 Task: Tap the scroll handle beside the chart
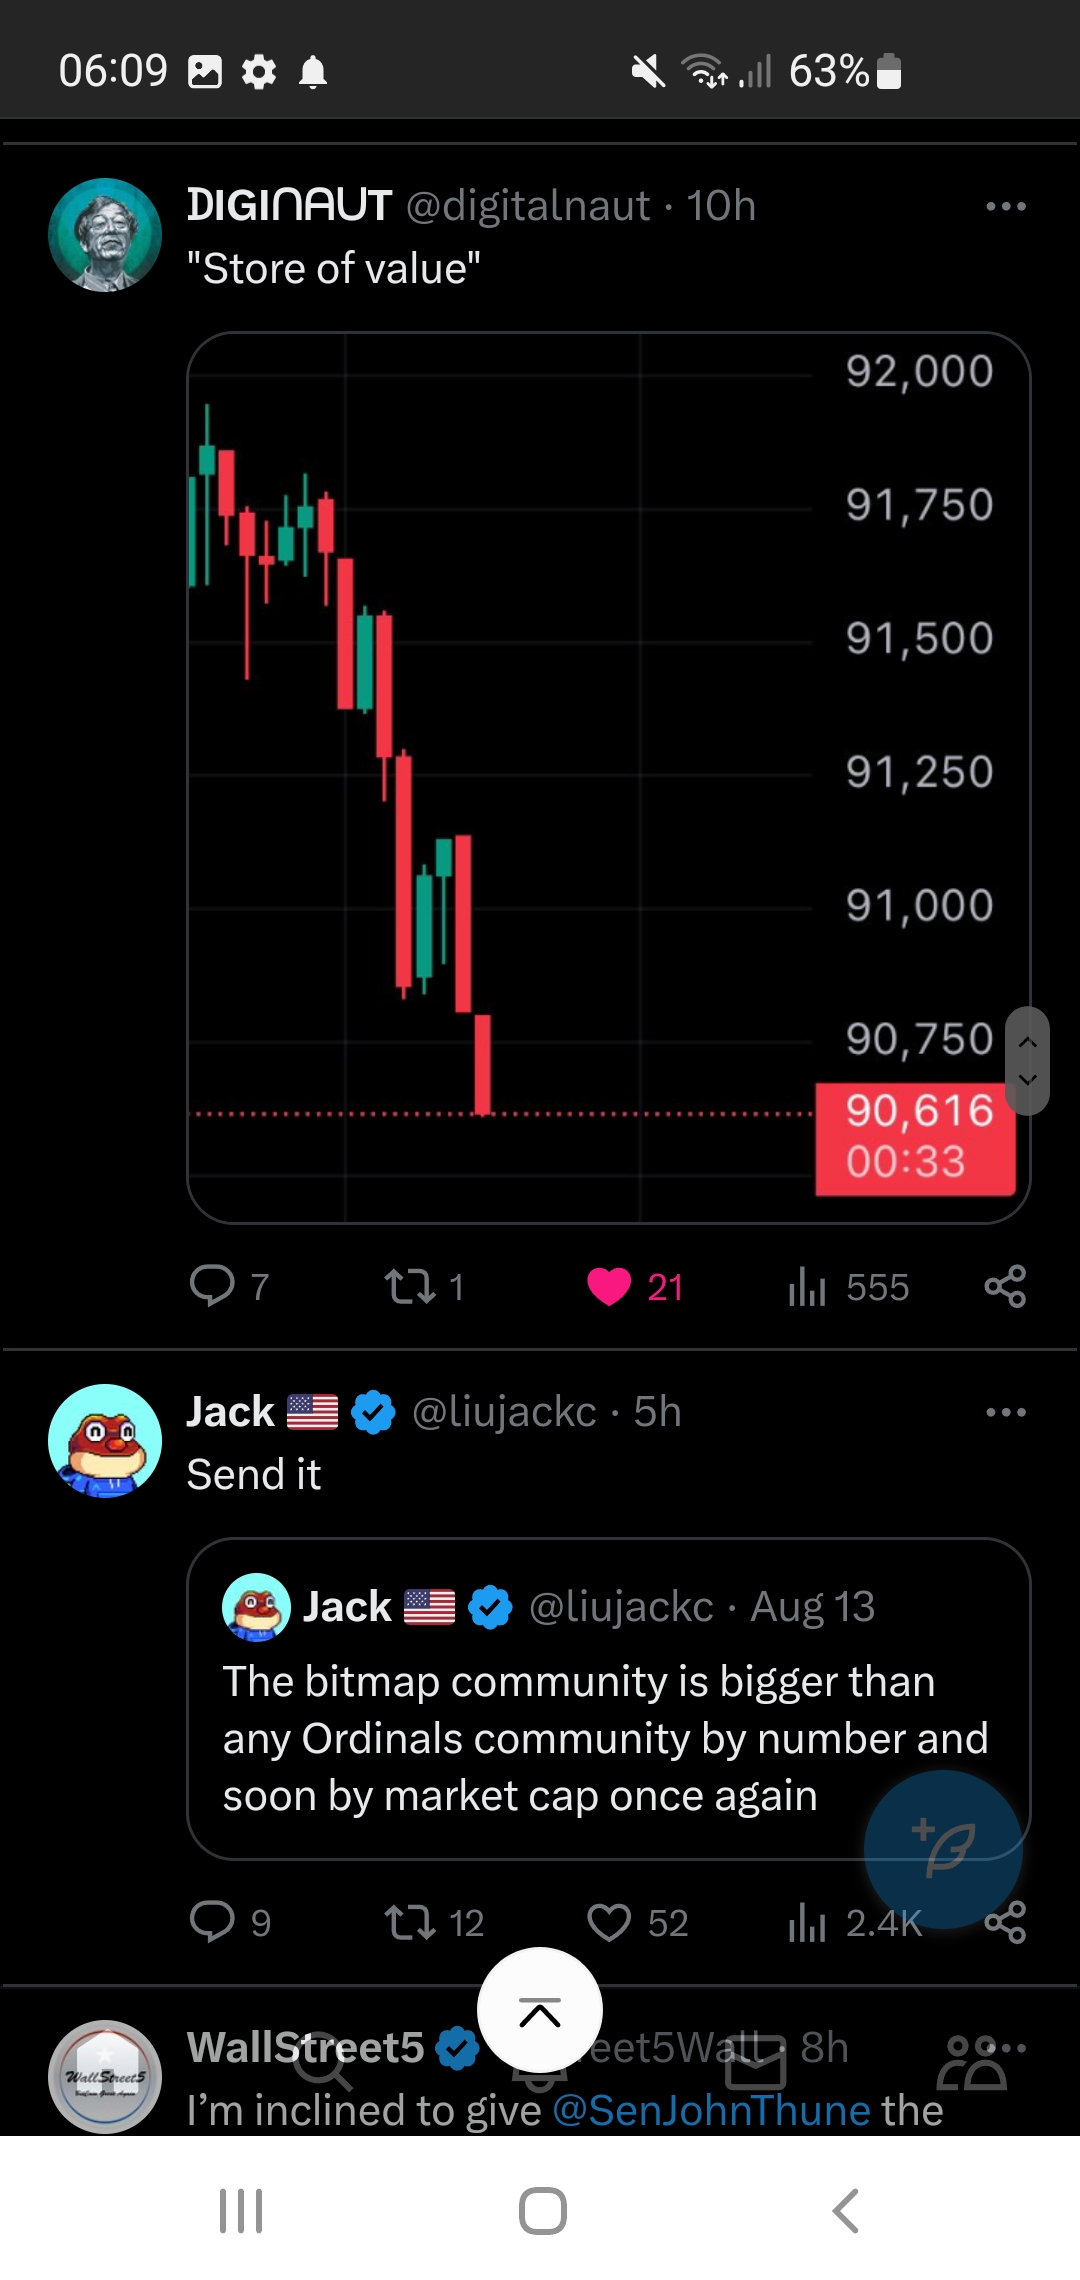pyautogui.click(x=1027, y=1060)
